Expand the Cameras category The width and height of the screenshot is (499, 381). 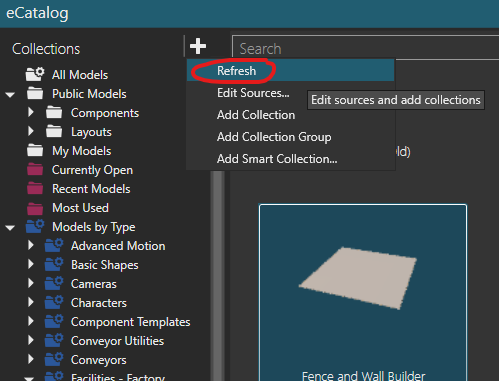(31, 283)
